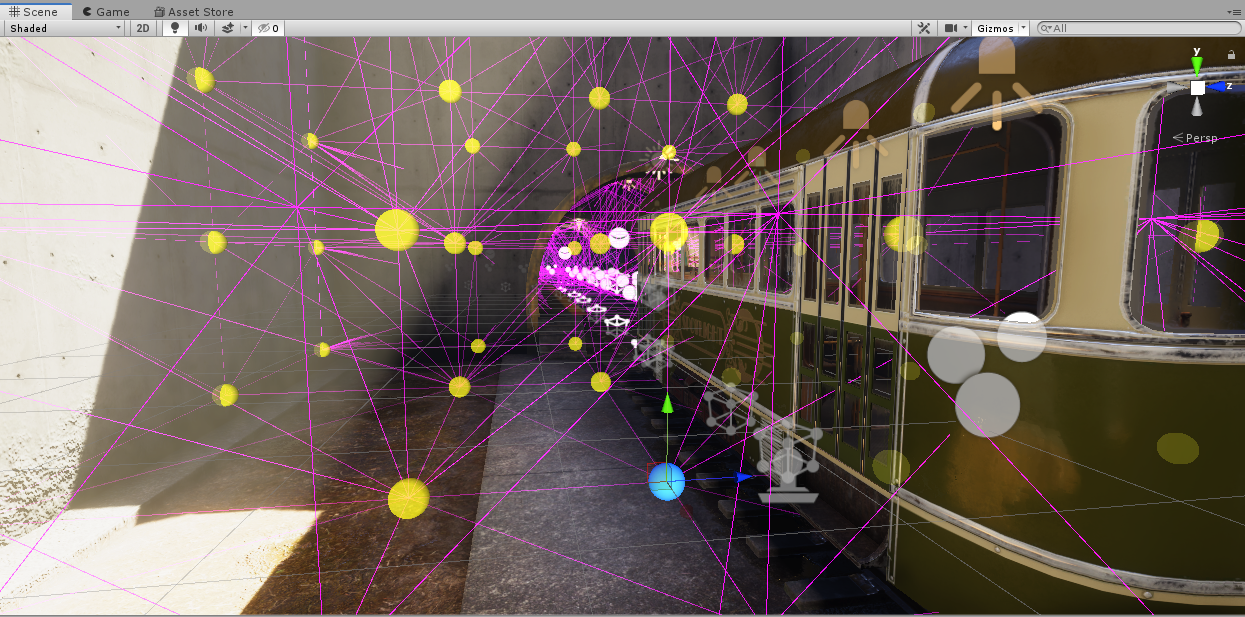Open the Shaded draw mode dropdown

tap(64, 28)
